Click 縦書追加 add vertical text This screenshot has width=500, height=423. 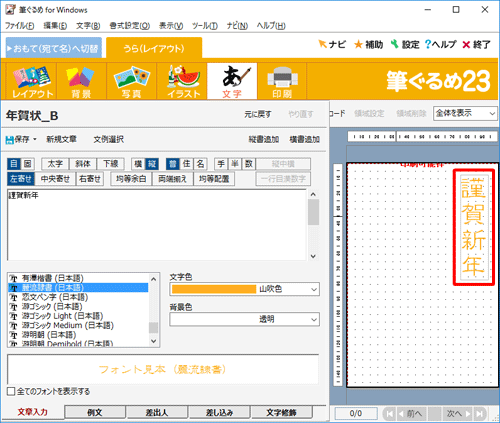tap(264, 139)
